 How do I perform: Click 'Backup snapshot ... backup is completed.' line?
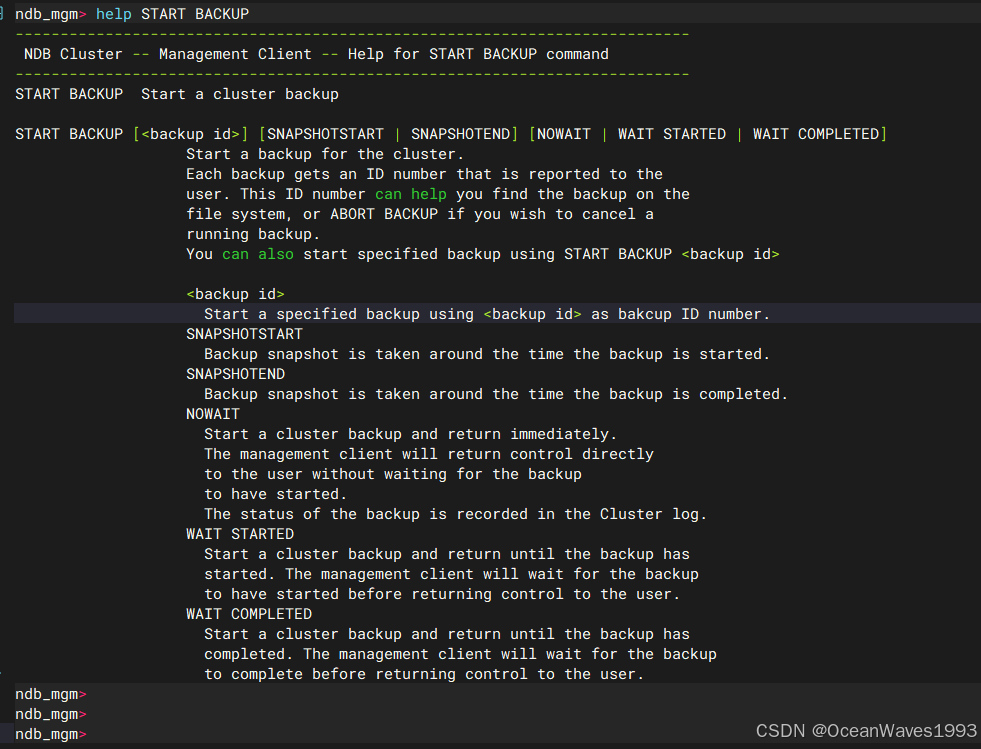[x=496, y=394]
